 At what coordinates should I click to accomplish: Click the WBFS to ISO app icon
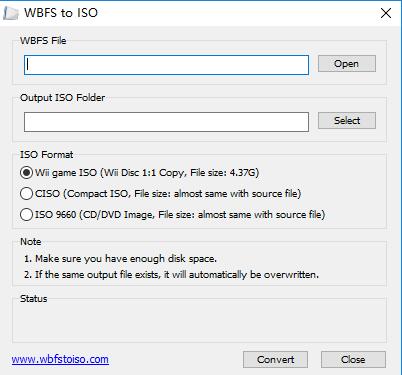[11, 13]
